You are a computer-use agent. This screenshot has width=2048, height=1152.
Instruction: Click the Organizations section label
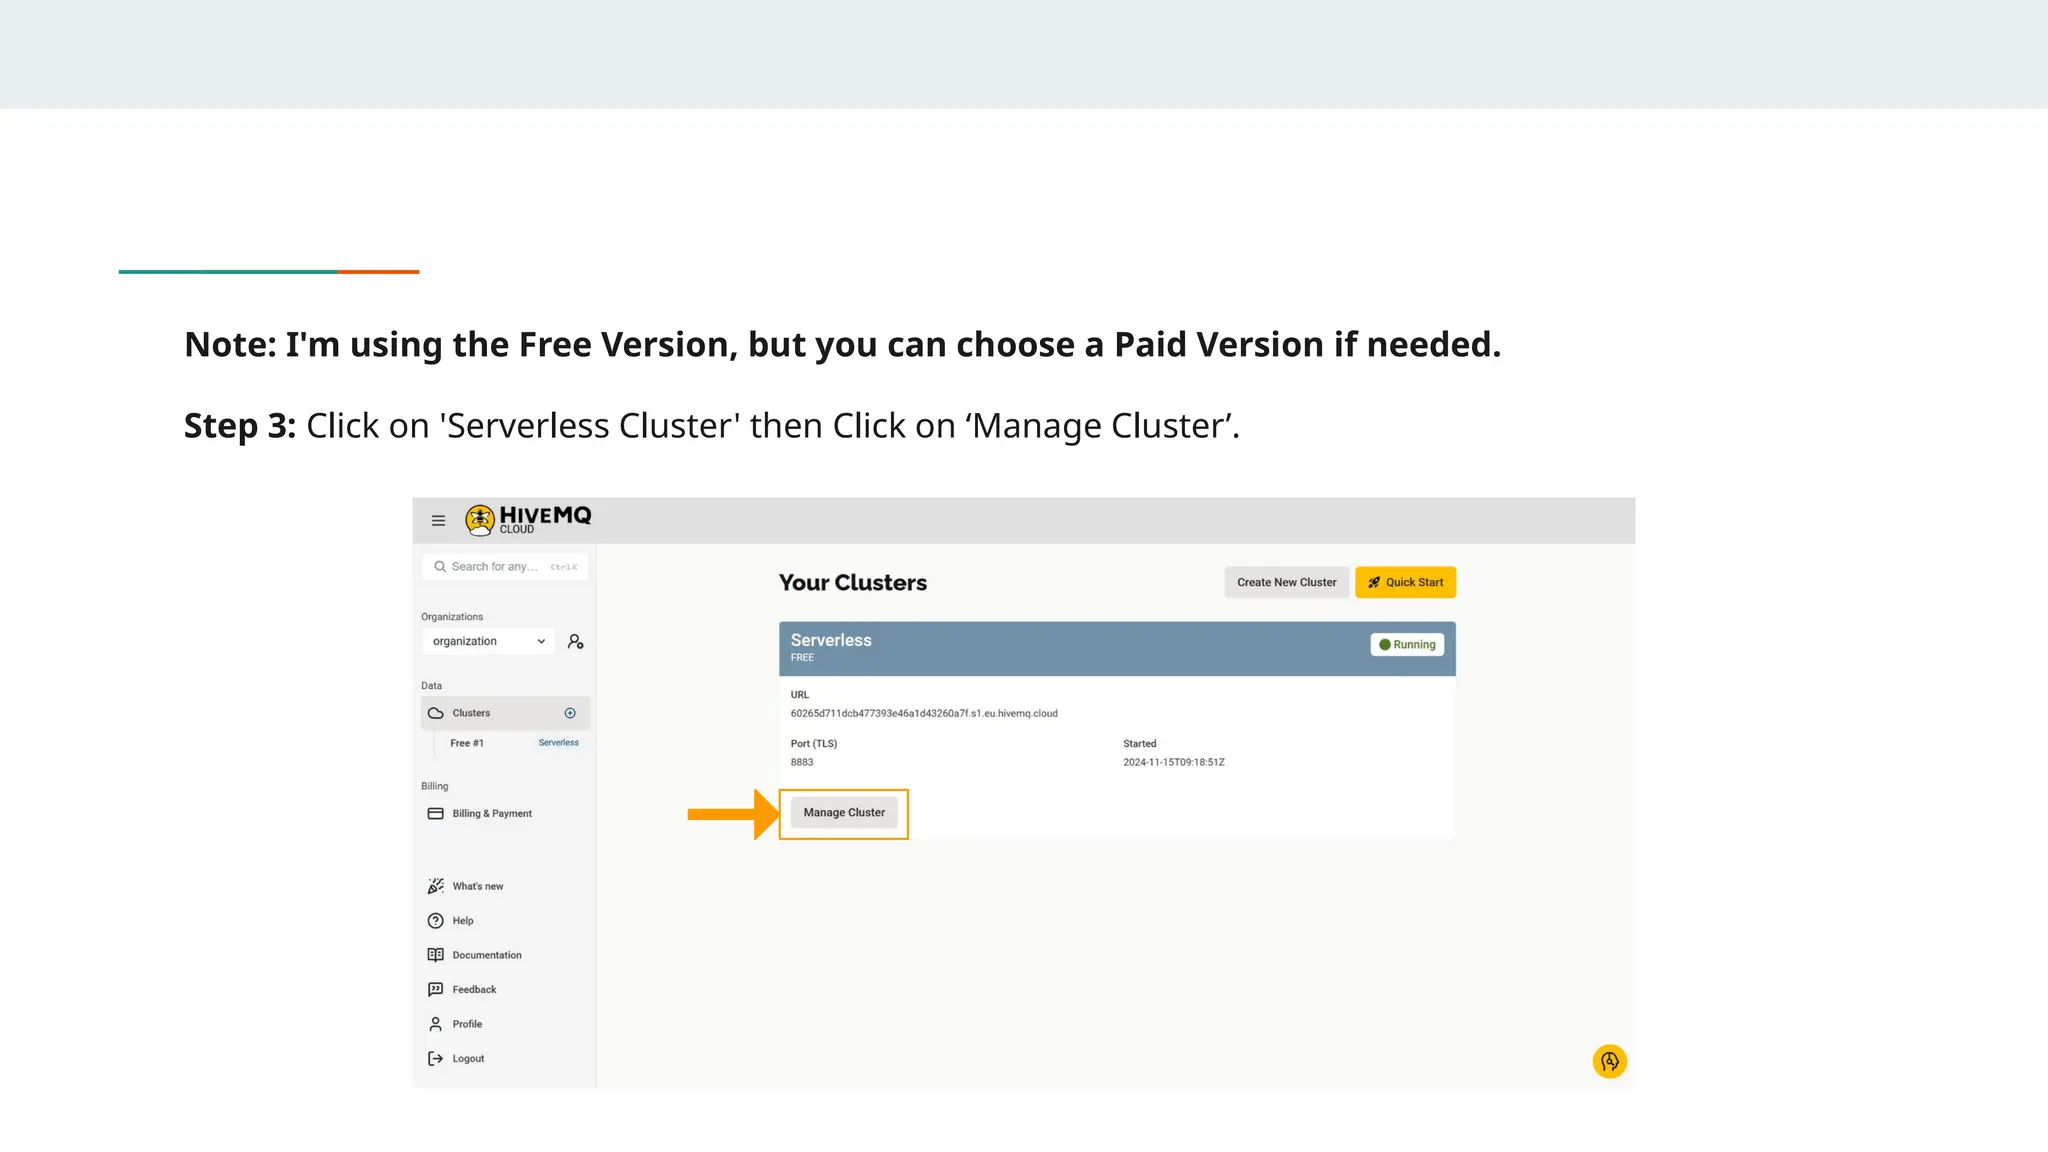click(452, 617)
